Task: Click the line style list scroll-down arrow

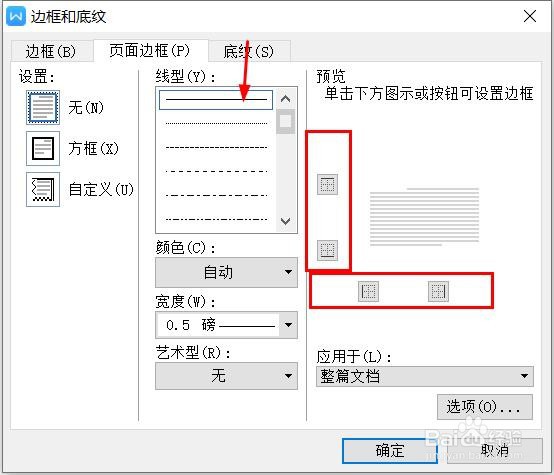Action: tap(285, 221)
